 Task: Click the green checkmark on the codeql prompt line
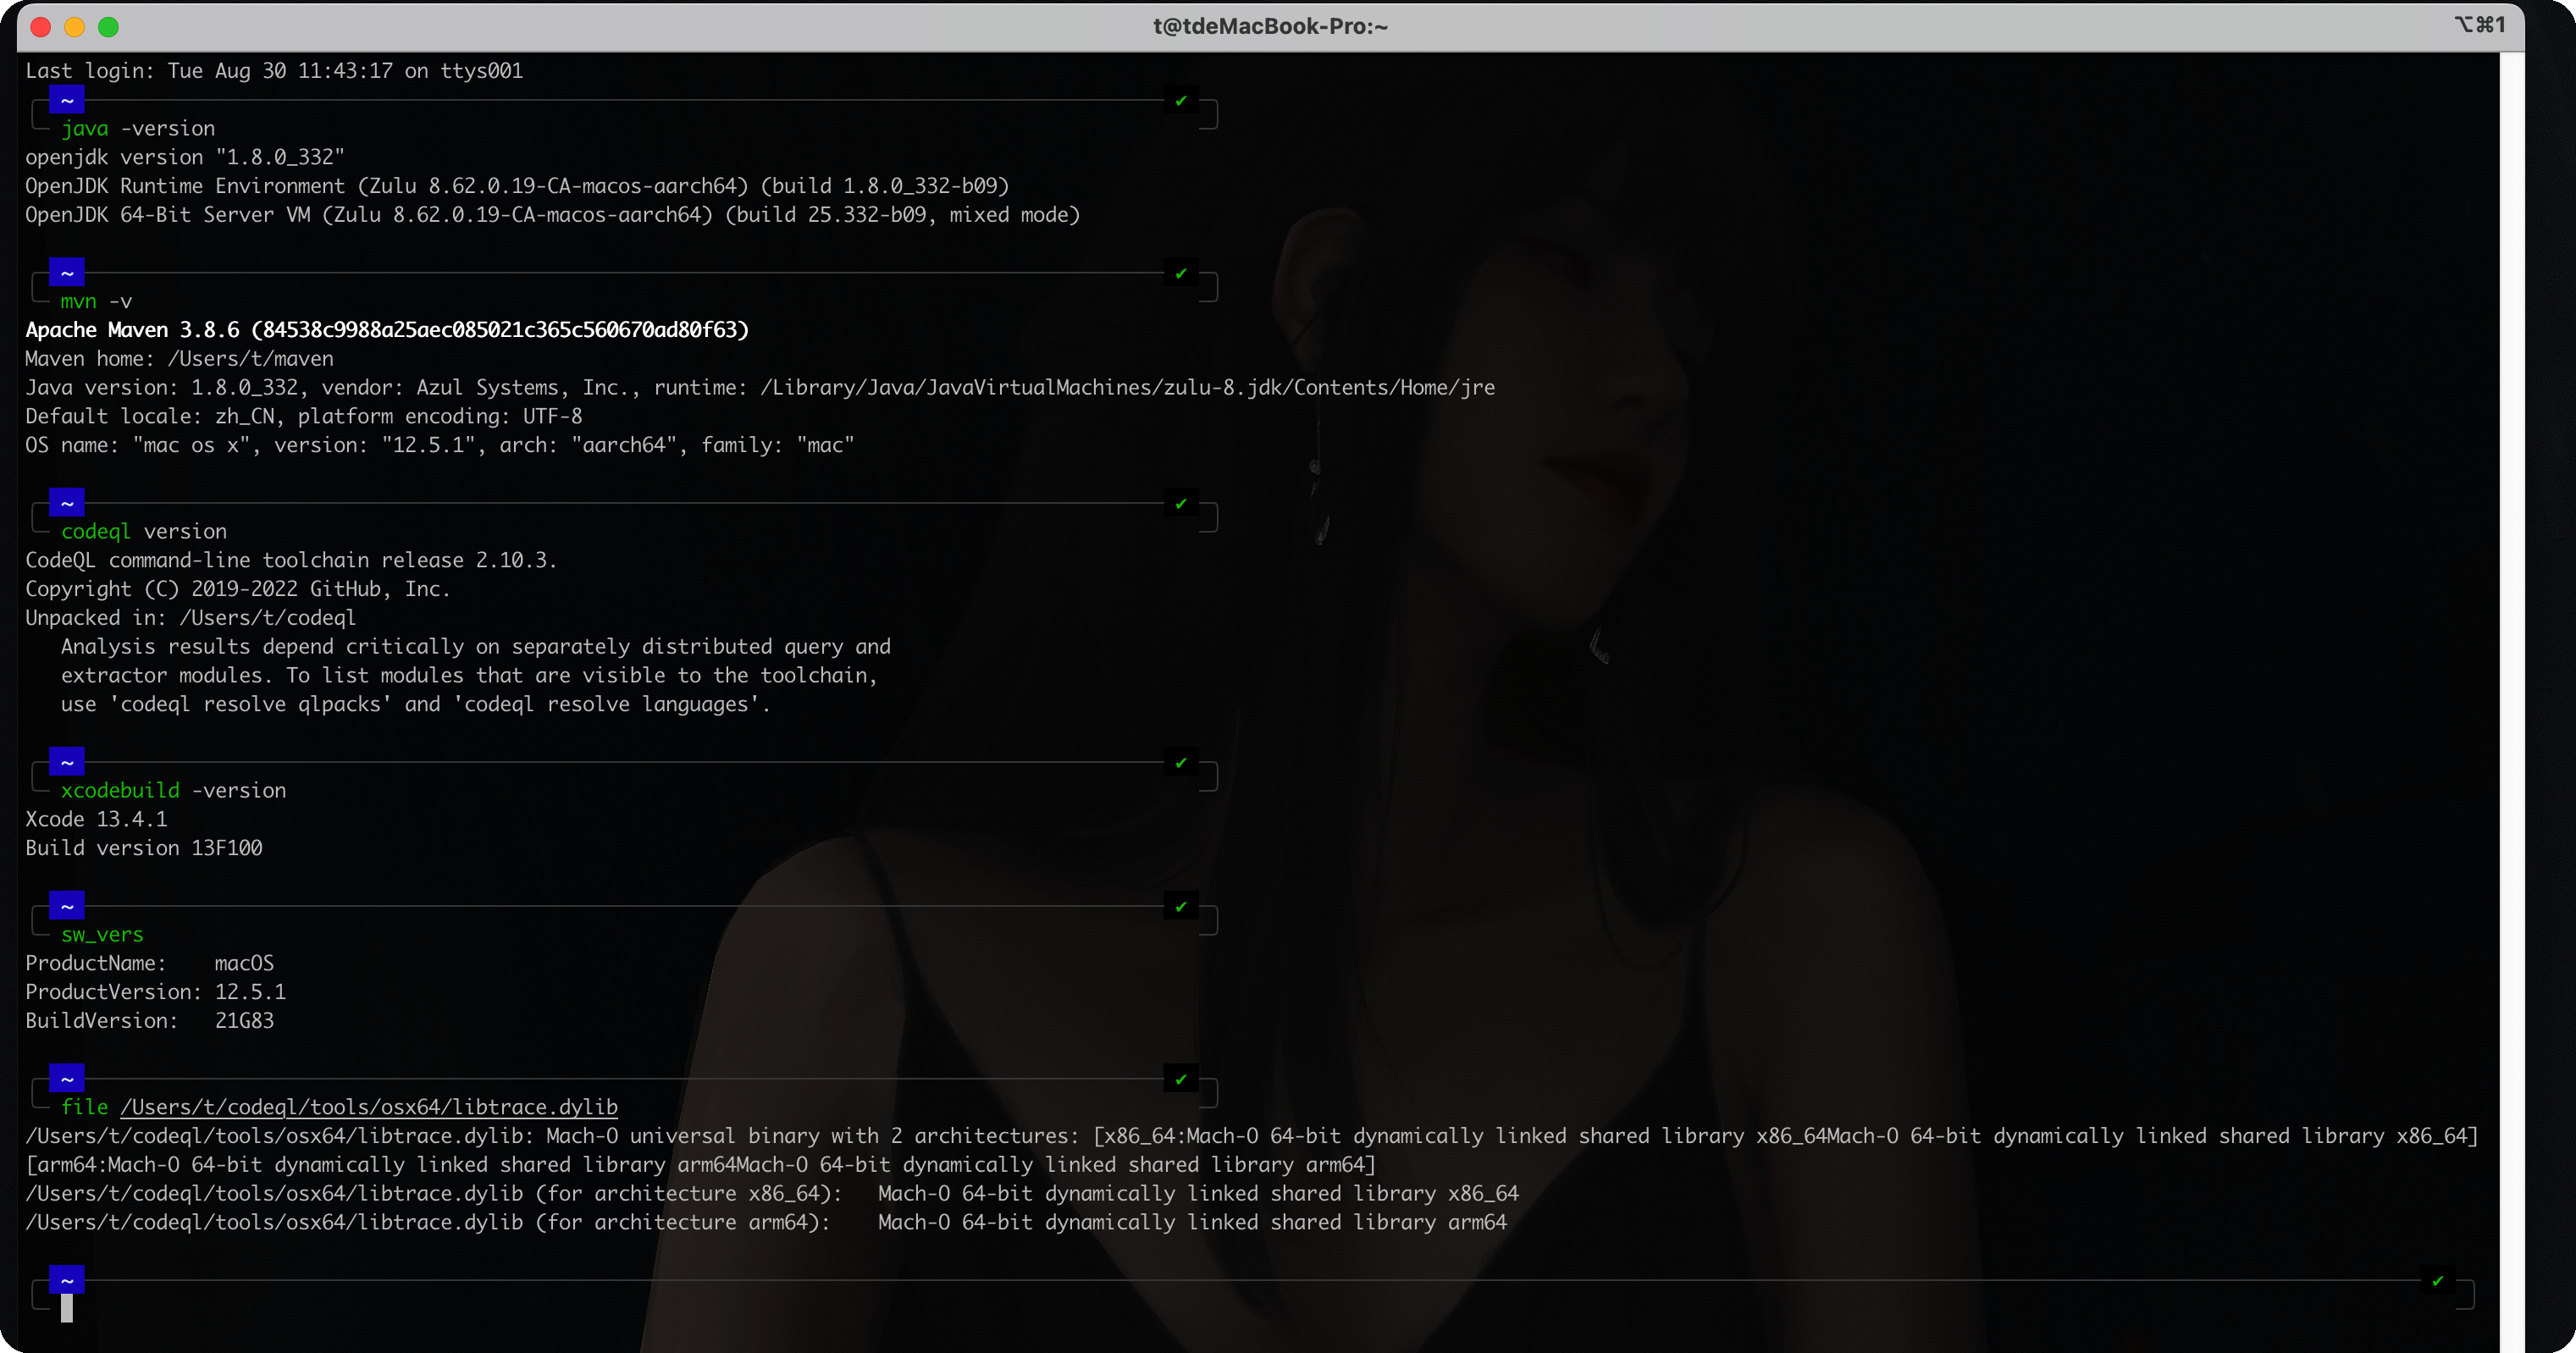pyautogui.click(x=1181, y=503)
